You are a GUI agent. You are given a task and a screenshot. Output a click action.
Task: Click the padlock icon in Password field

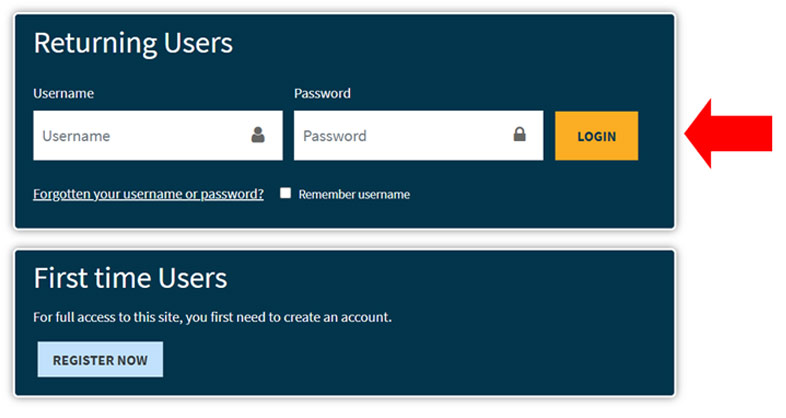coord(519,135)
